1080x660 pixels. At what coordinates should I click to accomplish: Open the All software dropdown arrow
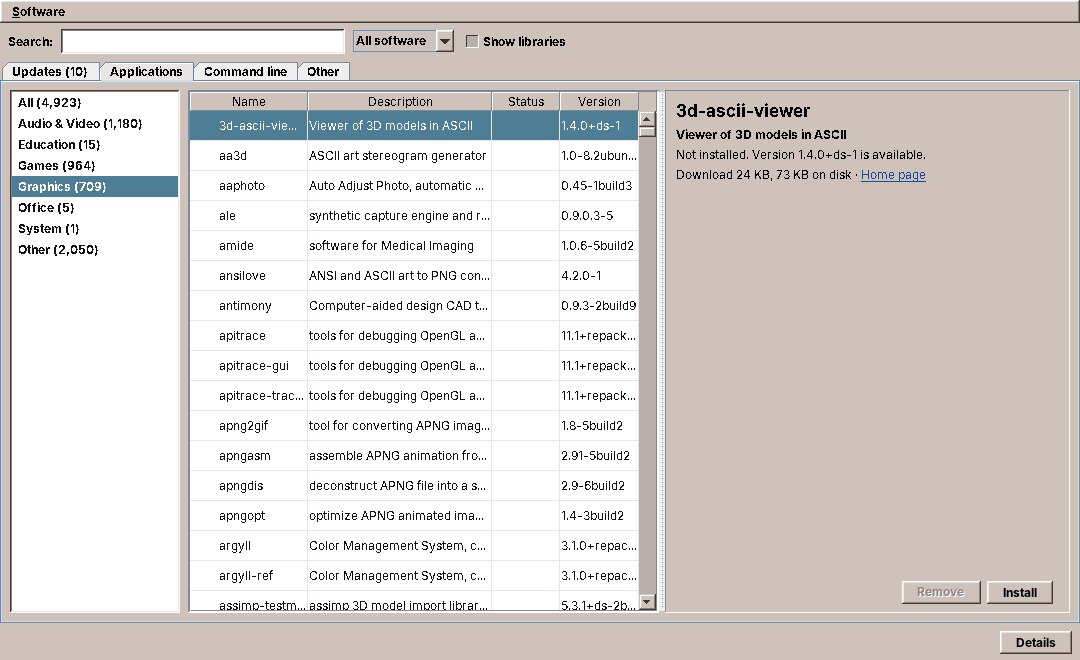445,41
